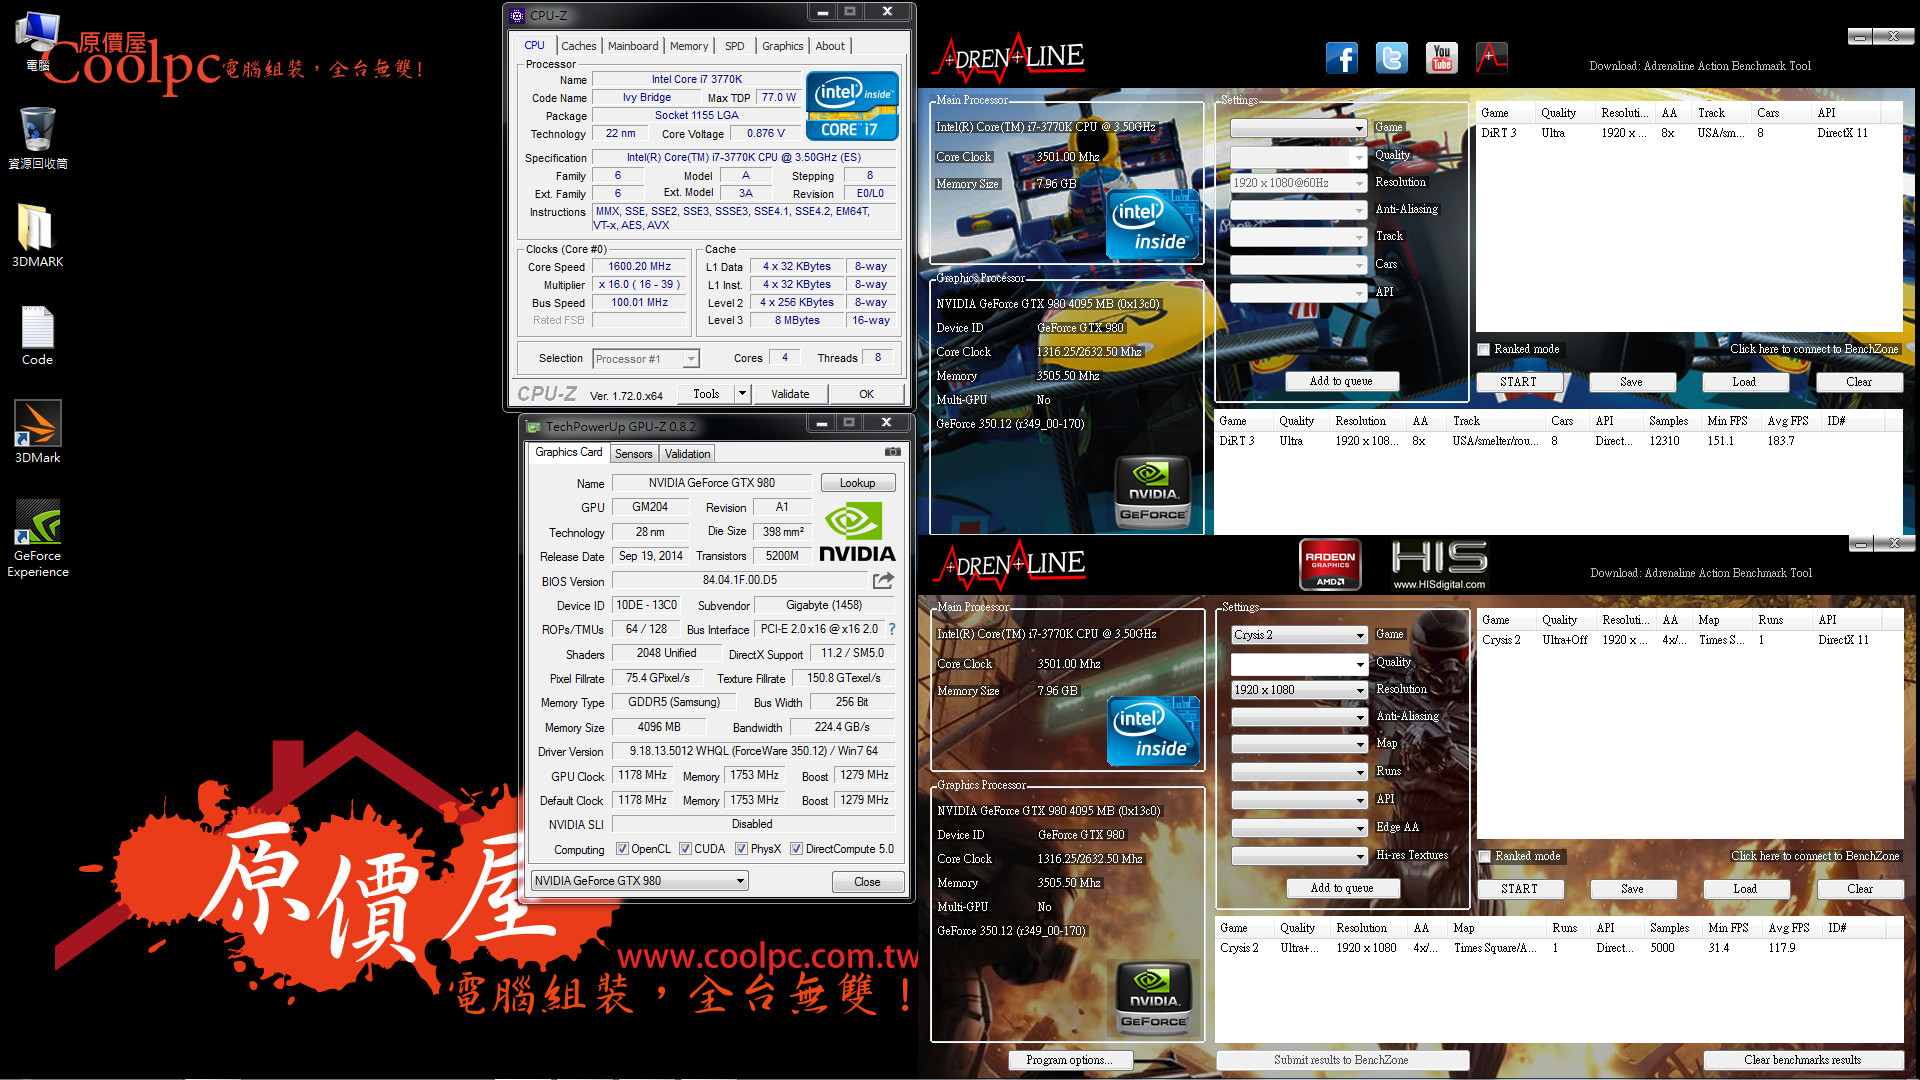Click NVIDIA GeForce badge in top Adrenaline
1920x1080 pixels.
click(x=1152, y=492)
